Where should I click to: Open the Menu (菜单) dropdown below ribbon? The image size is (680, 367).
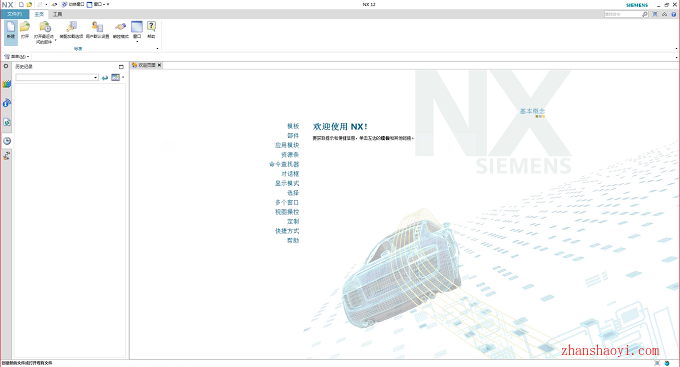[17, 56]
